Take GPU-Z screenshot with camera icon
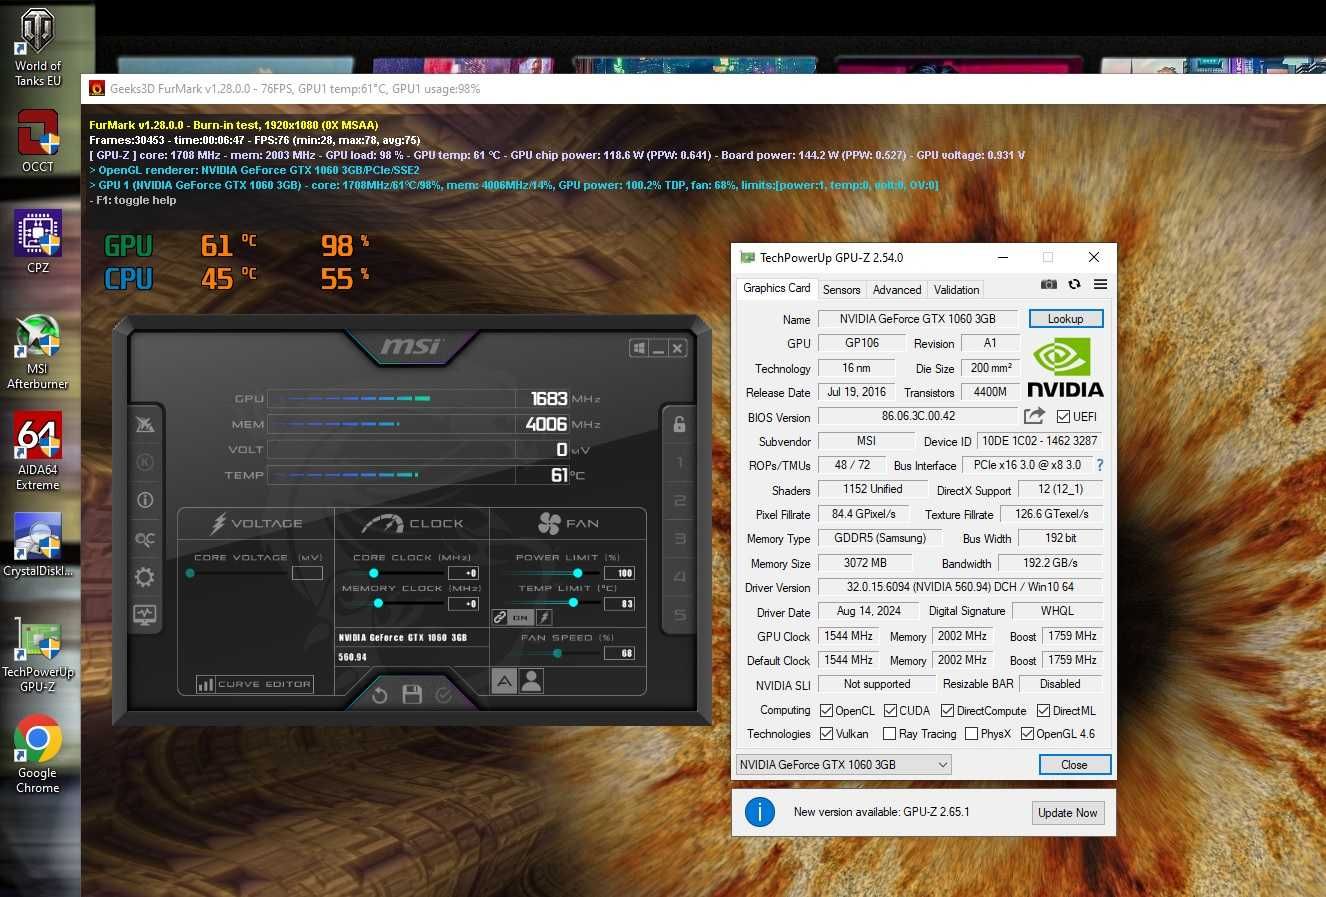The width and height of the screenshot is (1326, 897). [x=1049, y=284]
